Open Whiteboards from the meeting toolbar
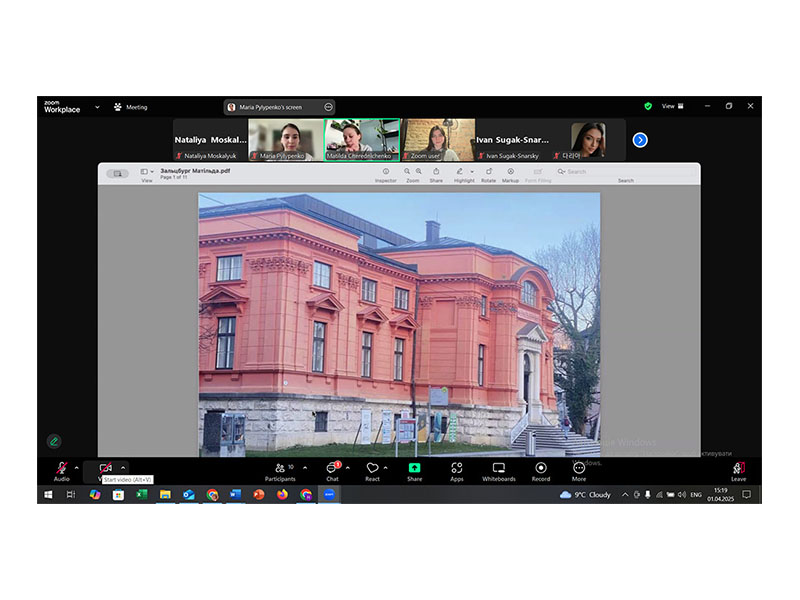The image size is (800, 600). point(499,471)
